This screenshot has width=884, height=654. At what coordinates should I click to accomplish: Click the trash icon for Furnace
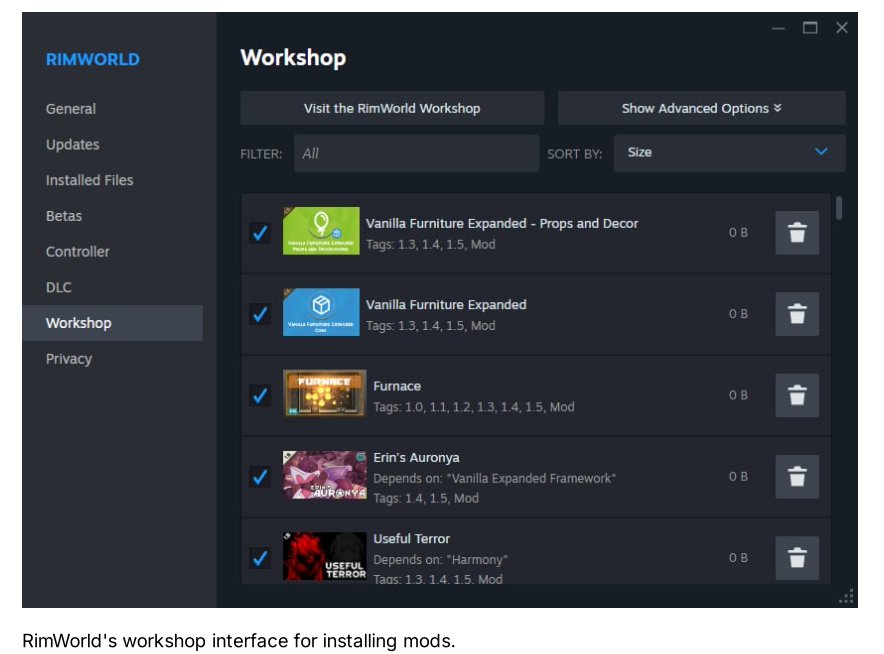(x=797, y=395)
